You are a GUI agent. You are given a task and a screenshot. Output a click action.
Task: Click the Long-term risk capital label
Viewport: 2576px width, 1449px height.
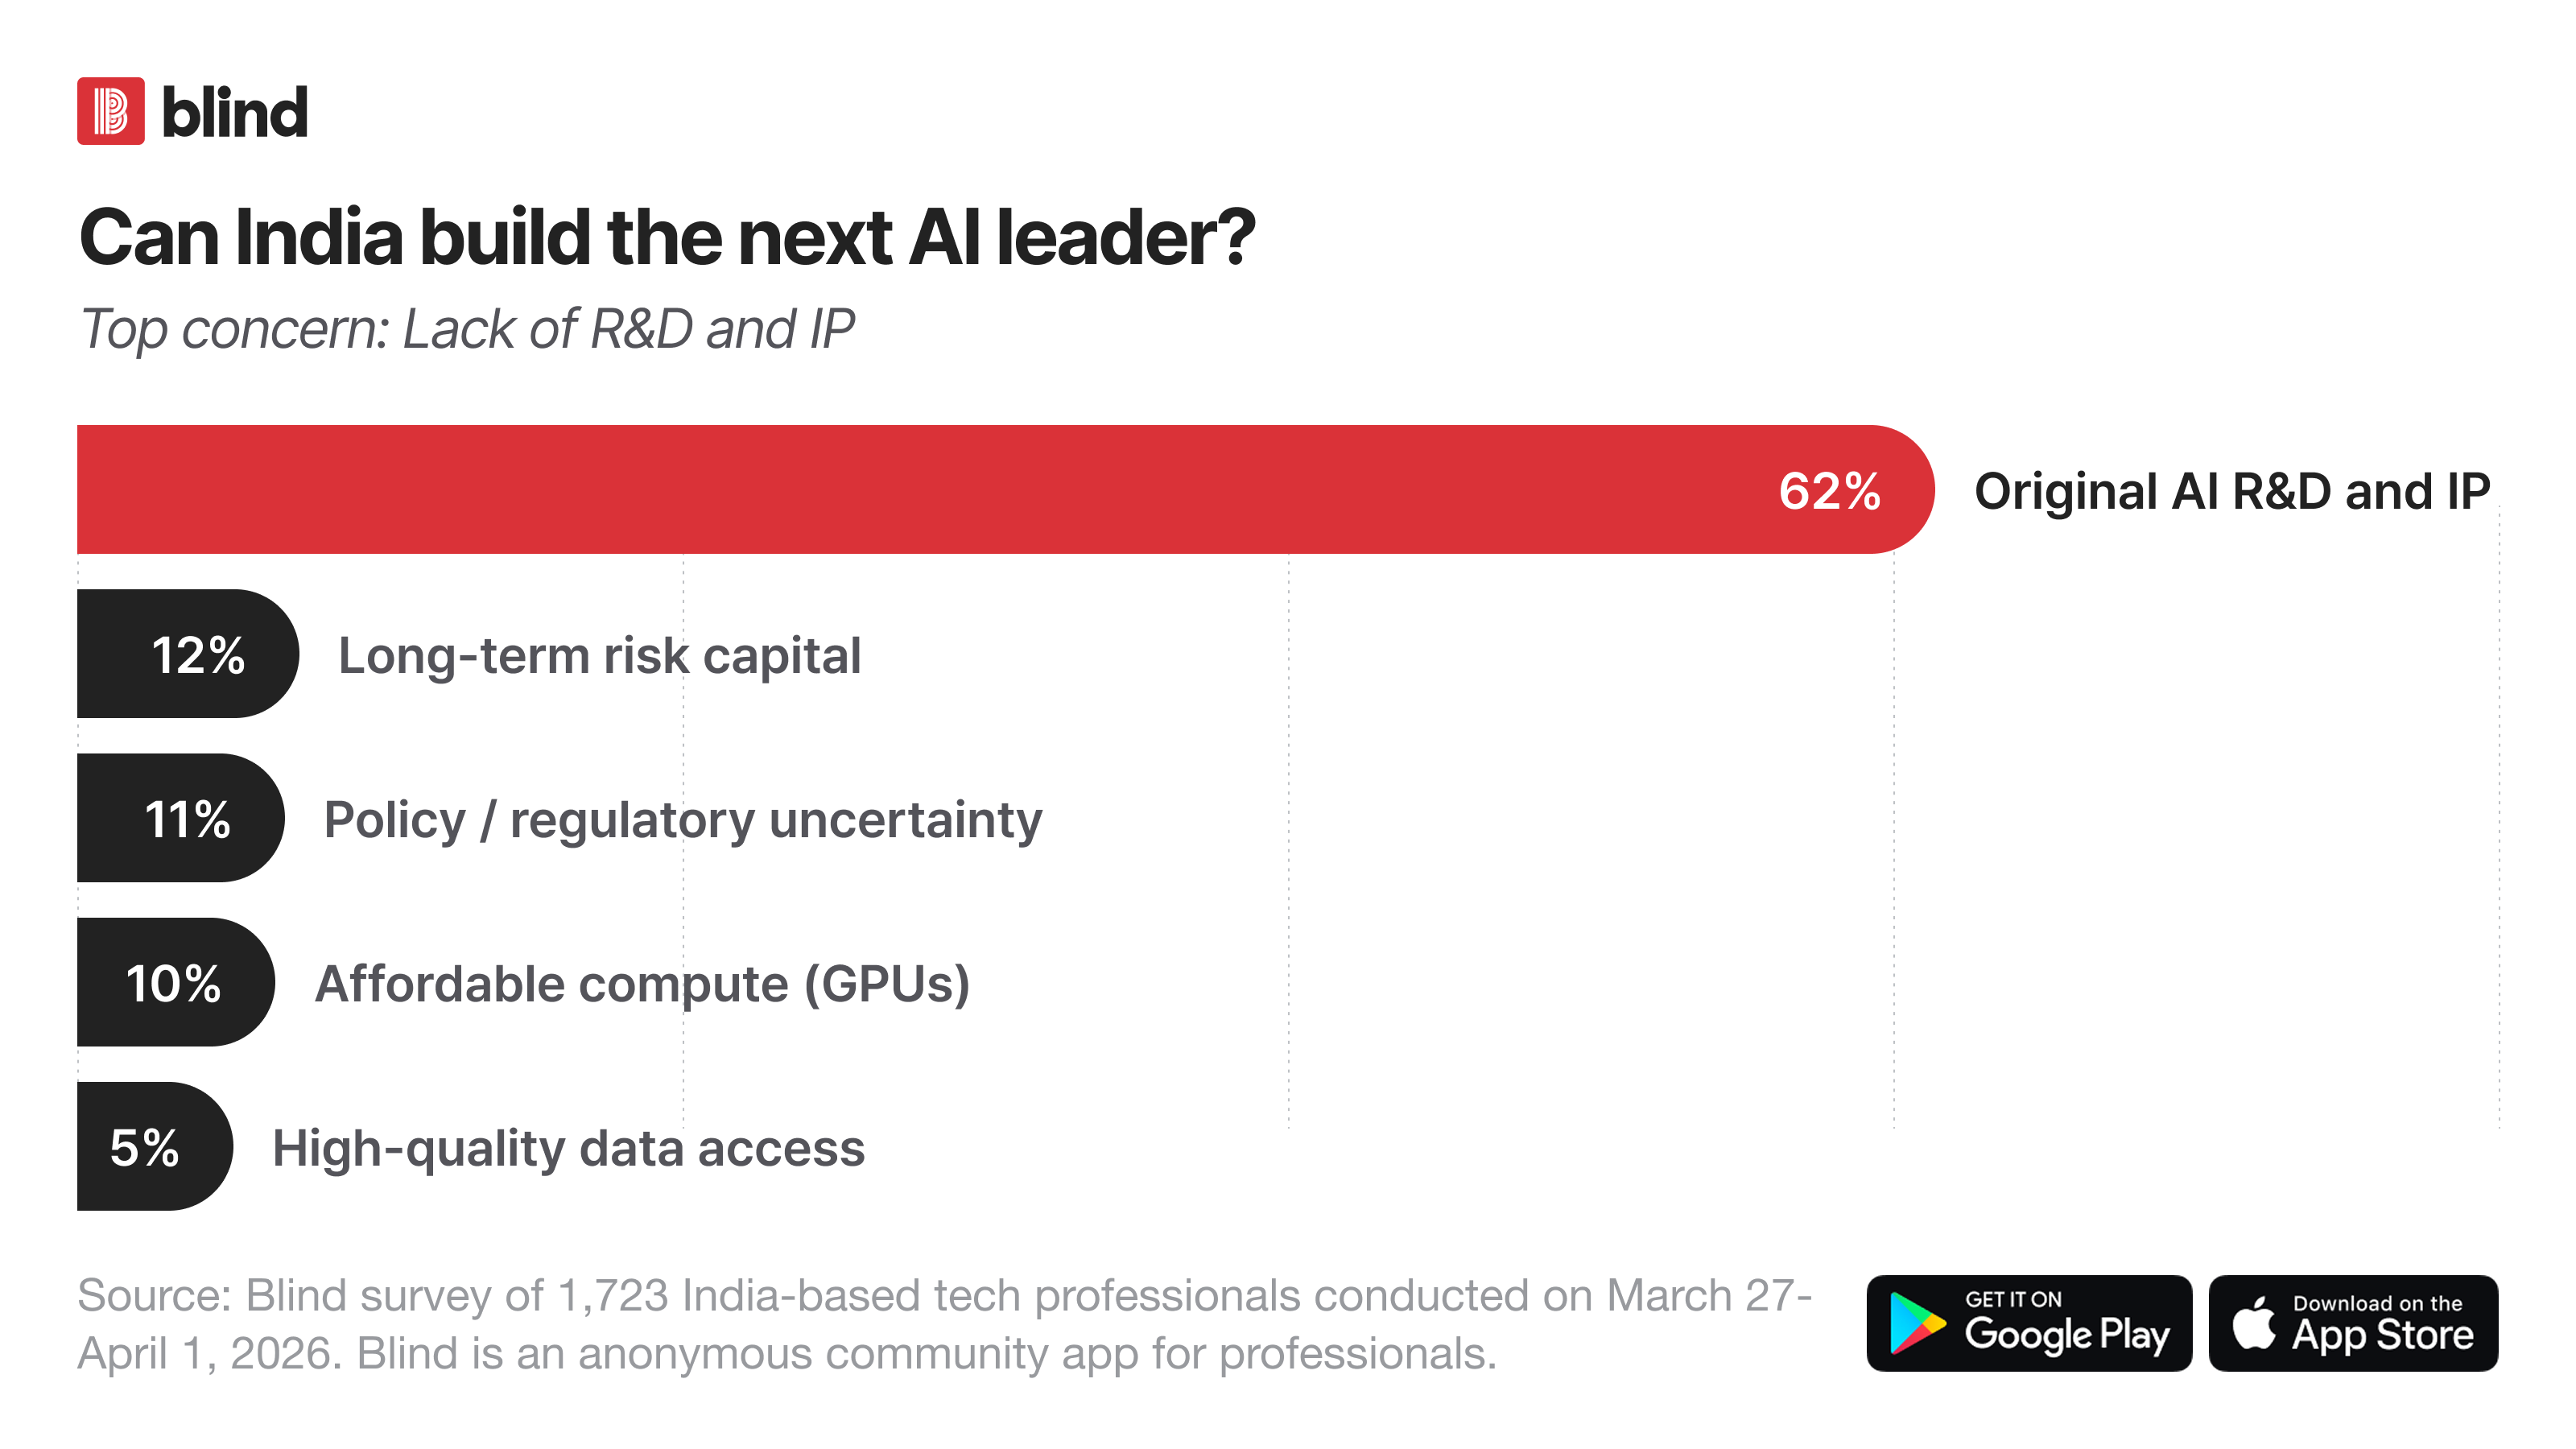pyautogui.click(x=600, y=657)
